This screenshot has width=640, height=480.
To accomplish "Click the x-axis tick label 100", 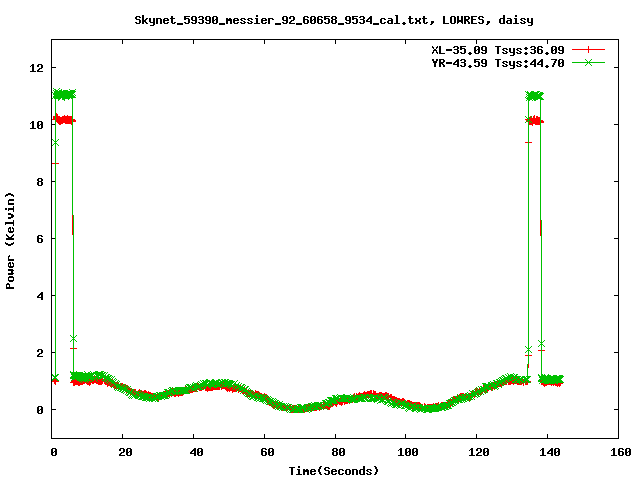I will [408, 452].
